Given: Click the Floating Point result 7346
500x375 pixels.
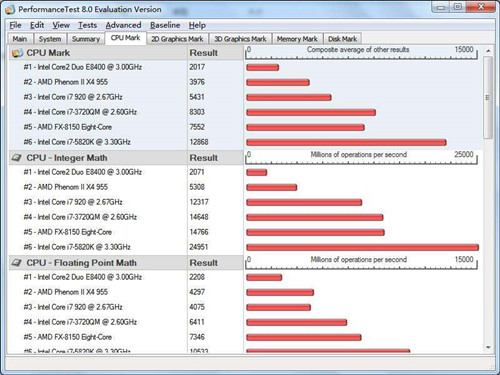Looking at the screenshot, I should pos(197,337).
